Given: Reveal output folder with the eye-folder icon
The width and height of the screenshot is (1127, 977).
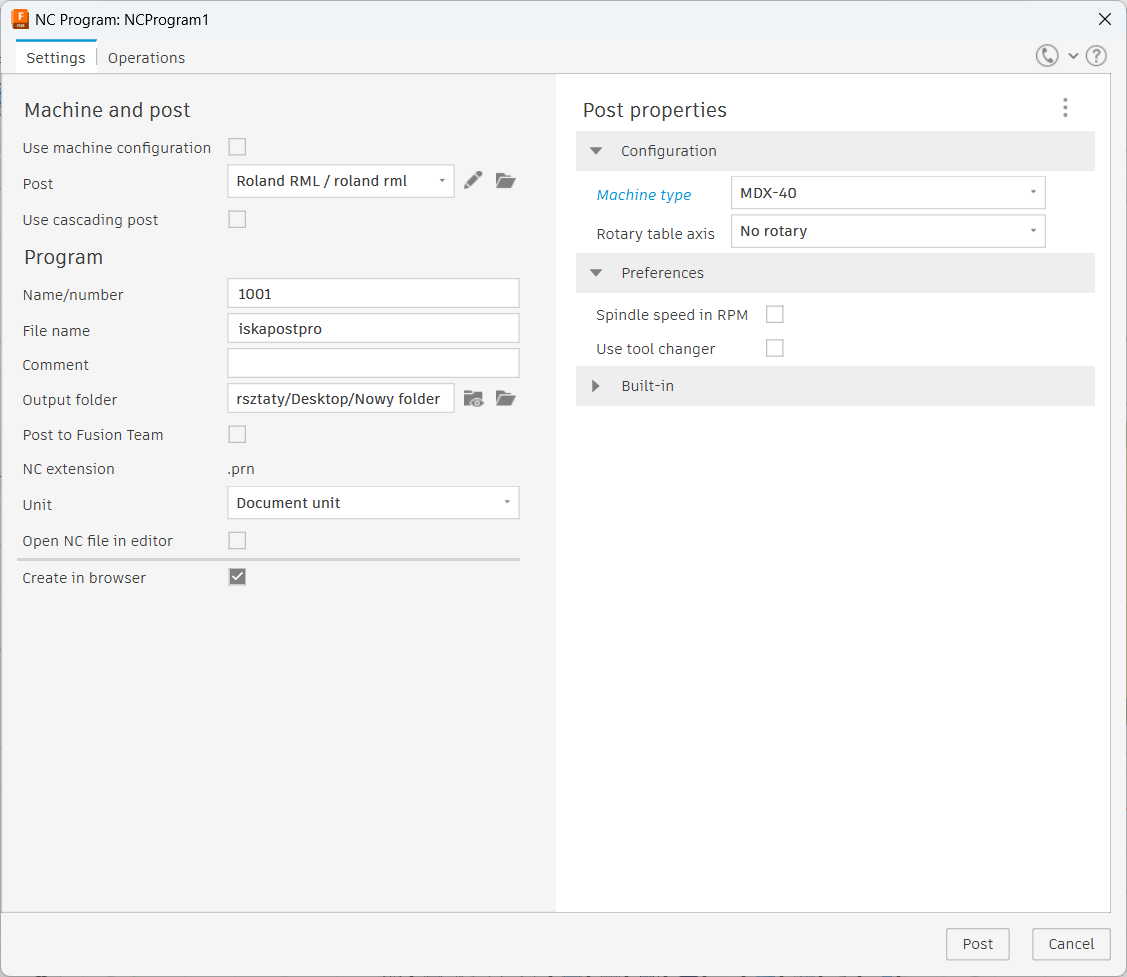Looking at the screenshot, I should coord(474,398).
